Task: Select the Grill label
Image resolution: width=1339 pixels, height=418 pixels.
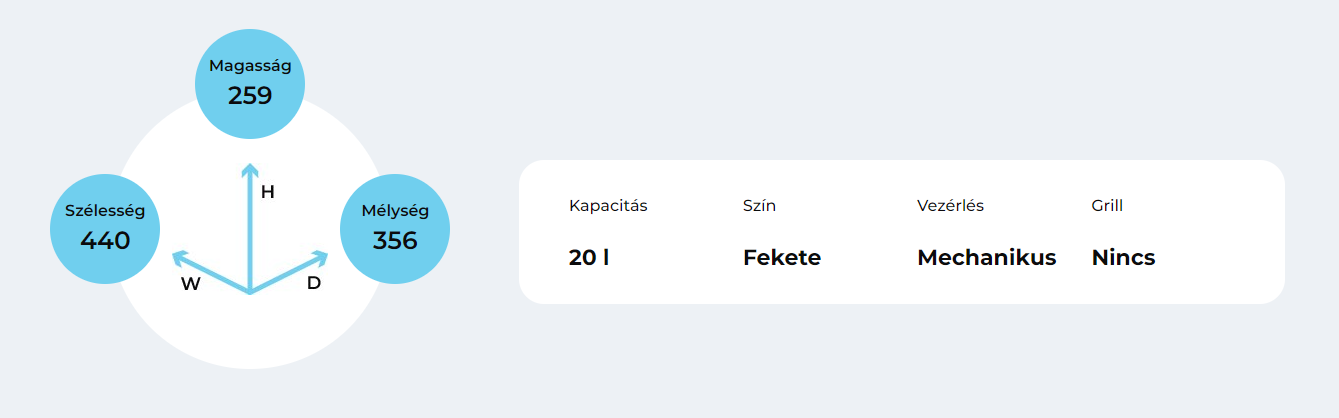Action: click(1107, 206)
